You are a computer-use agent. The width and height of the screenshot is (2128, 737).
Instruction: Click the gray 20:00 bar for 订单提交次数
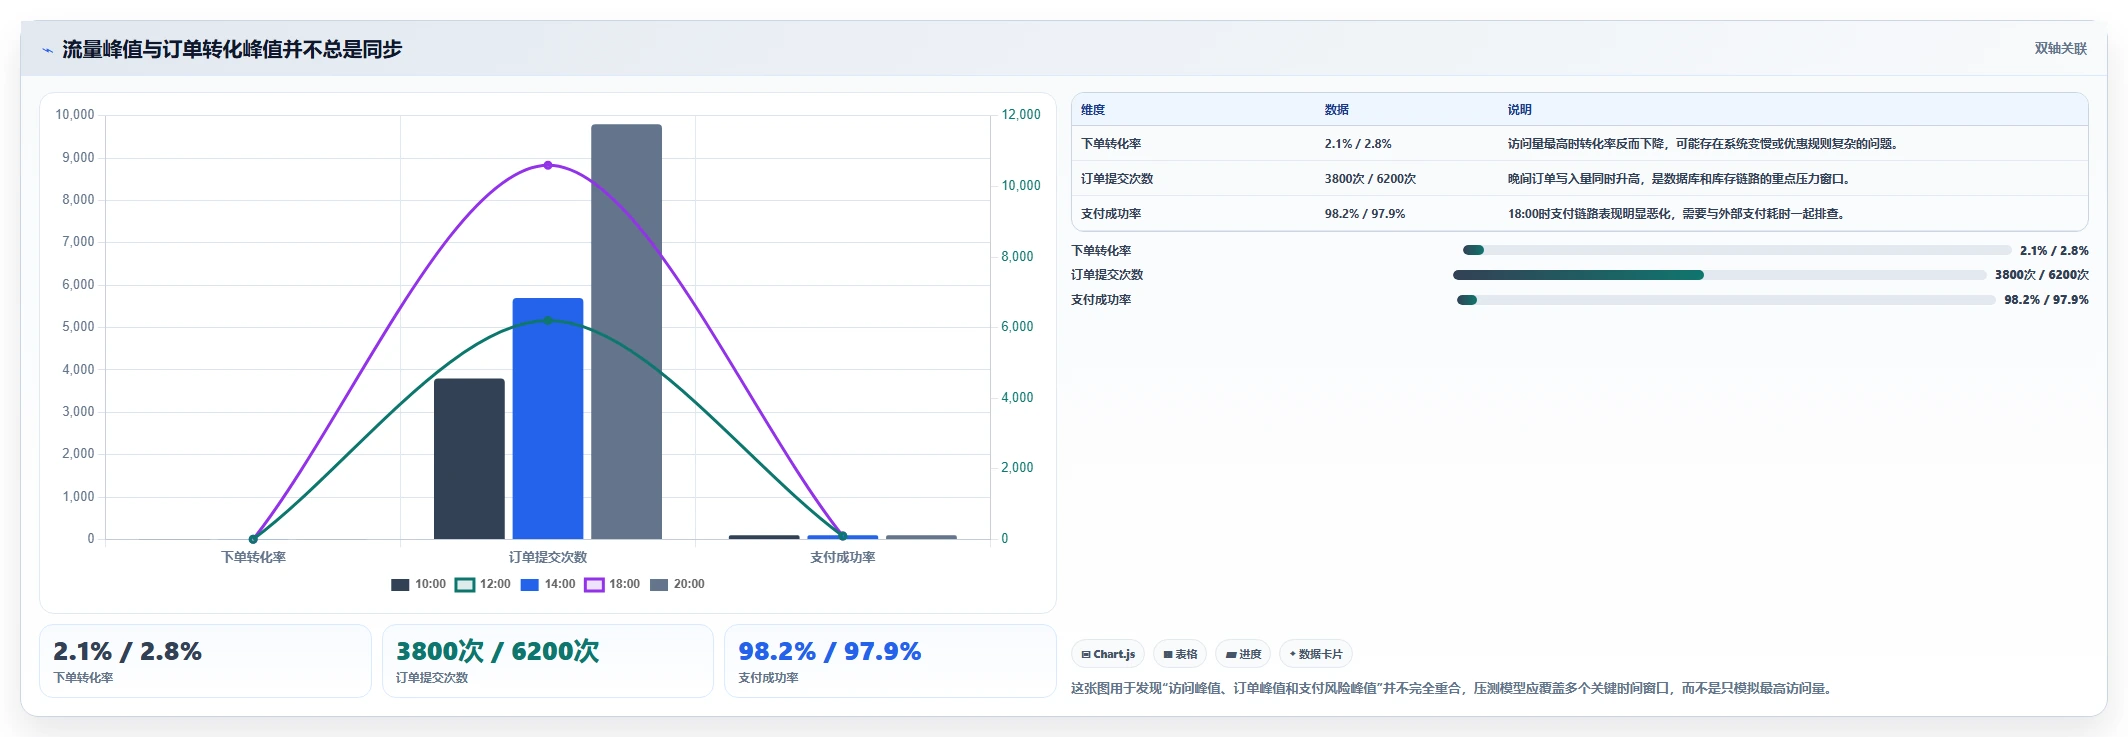point(626,332)
